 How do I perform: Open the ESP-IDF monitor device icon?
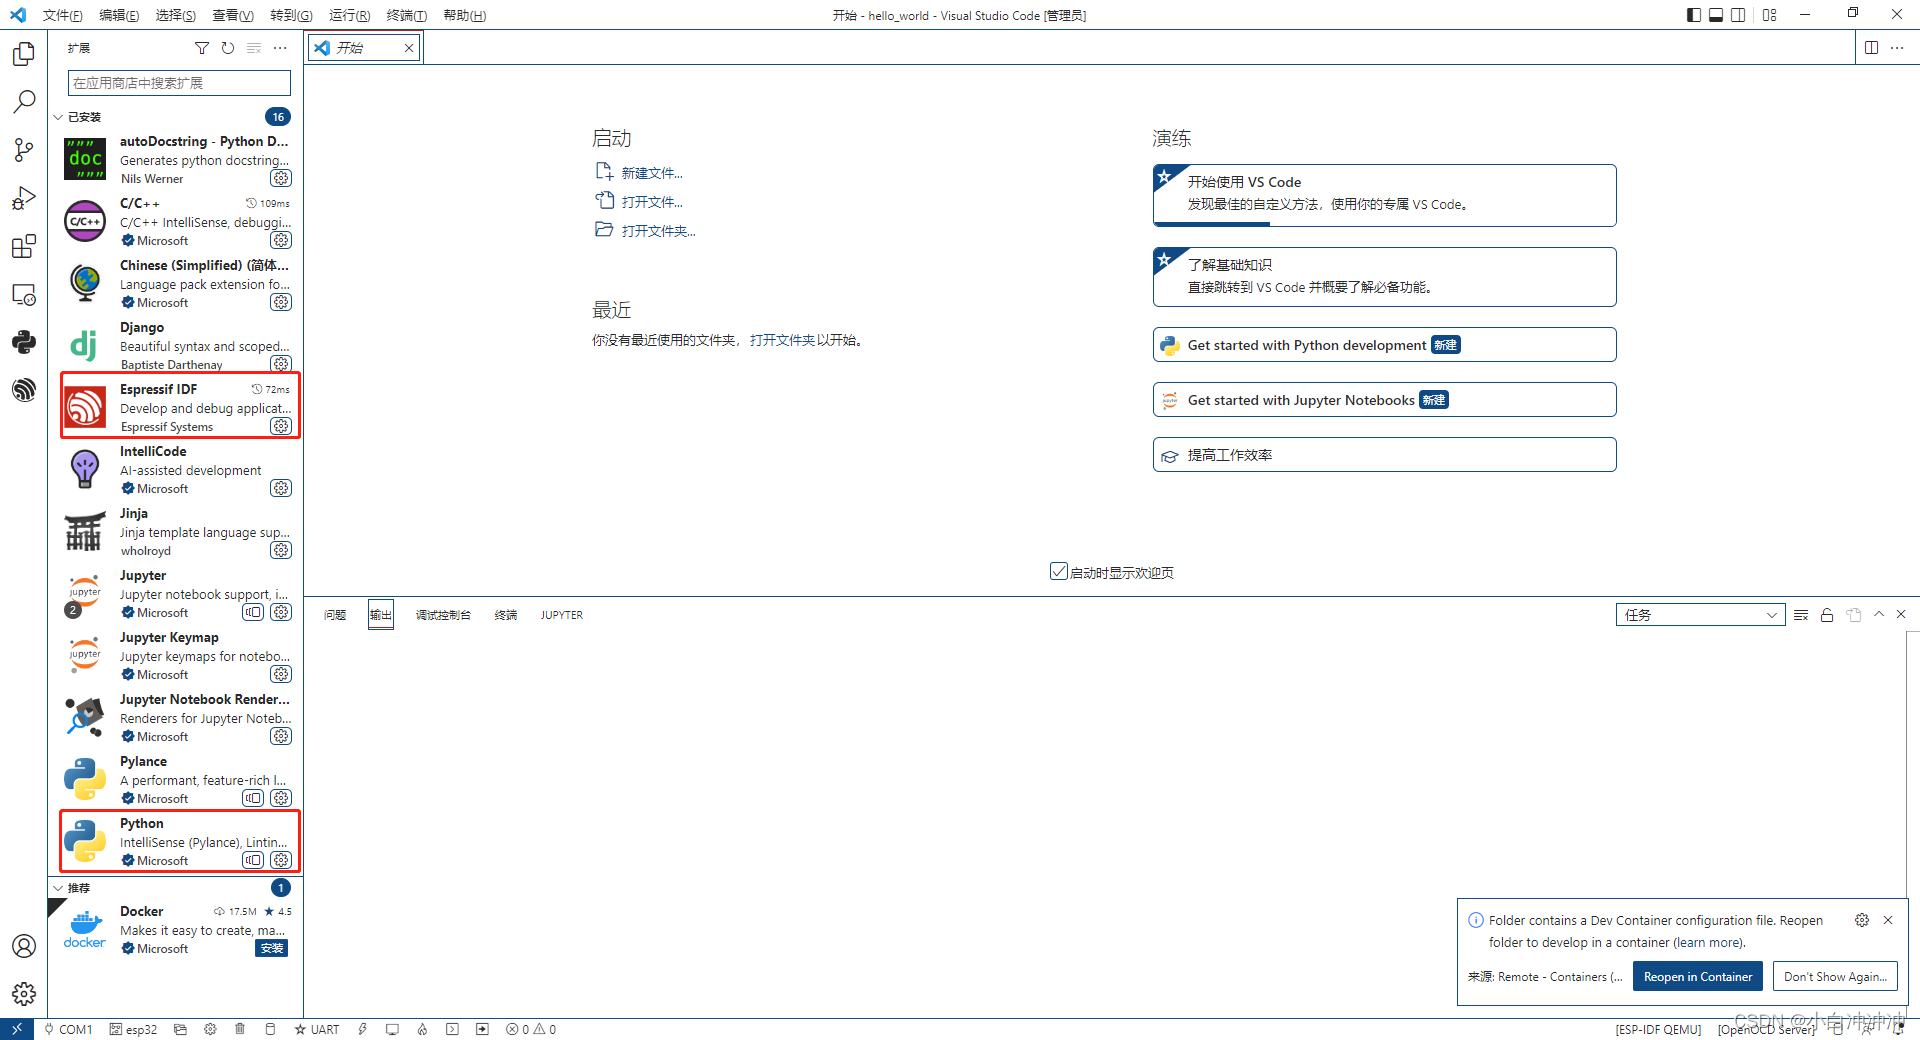(392, 1029)
